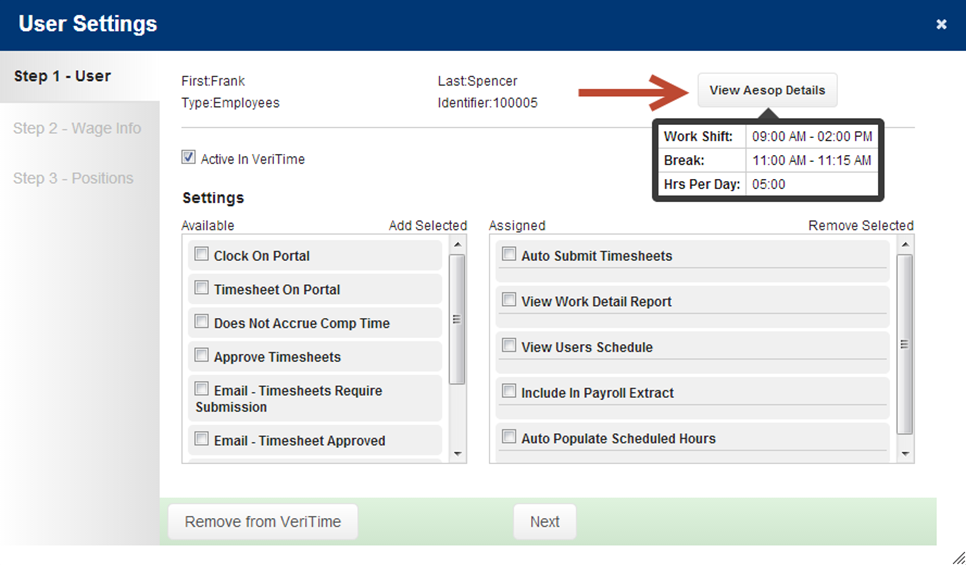Select First:Frank text
This screenshot has width=966, height=565.
[x=213, y=81]
